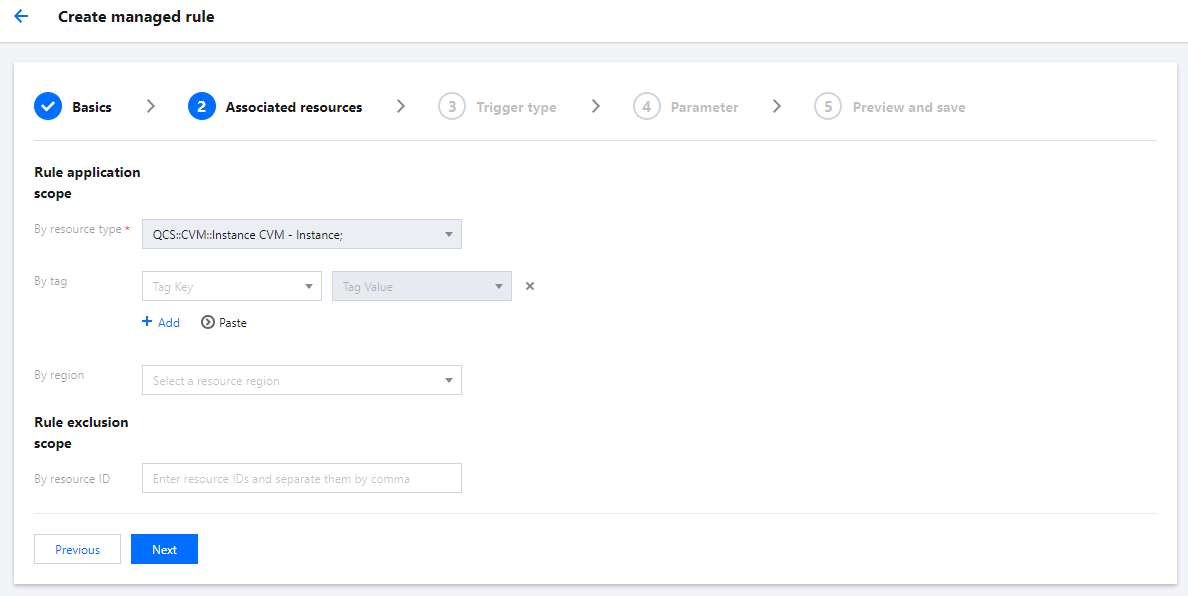
Task: Click the step 3 circle icon
Action: tap(452, 107)
